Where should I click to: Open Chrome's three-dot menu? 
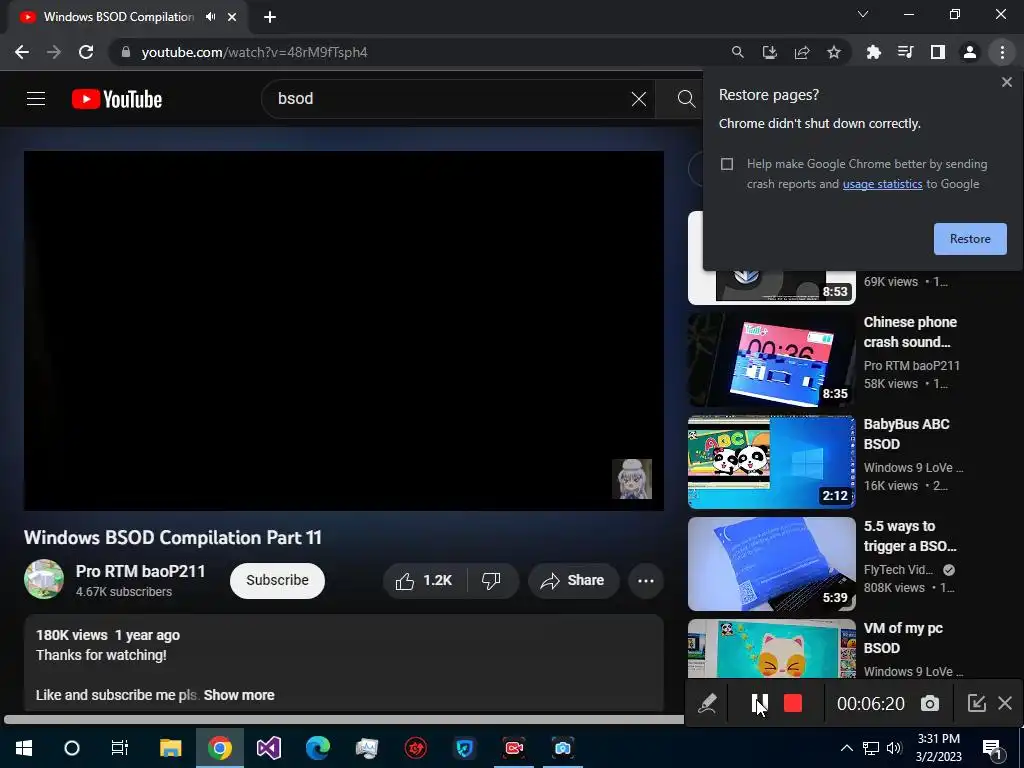click(x=1002, y=52)
